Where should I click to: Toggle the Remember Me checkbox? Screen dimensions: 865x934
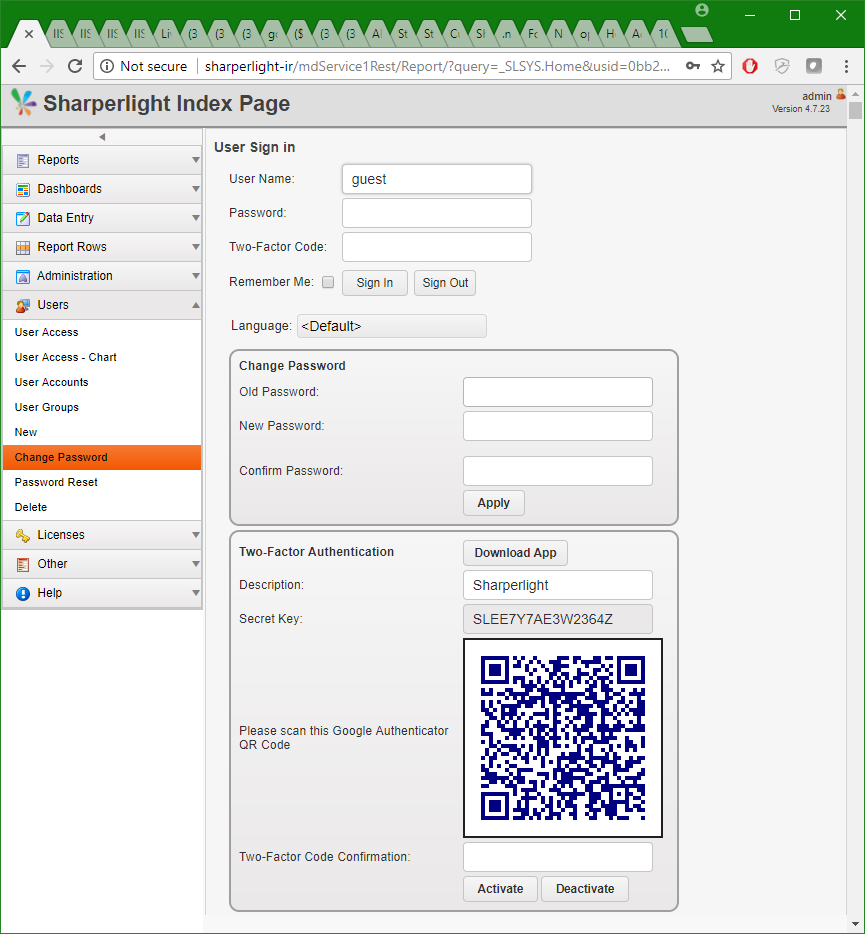pos(328,282)
